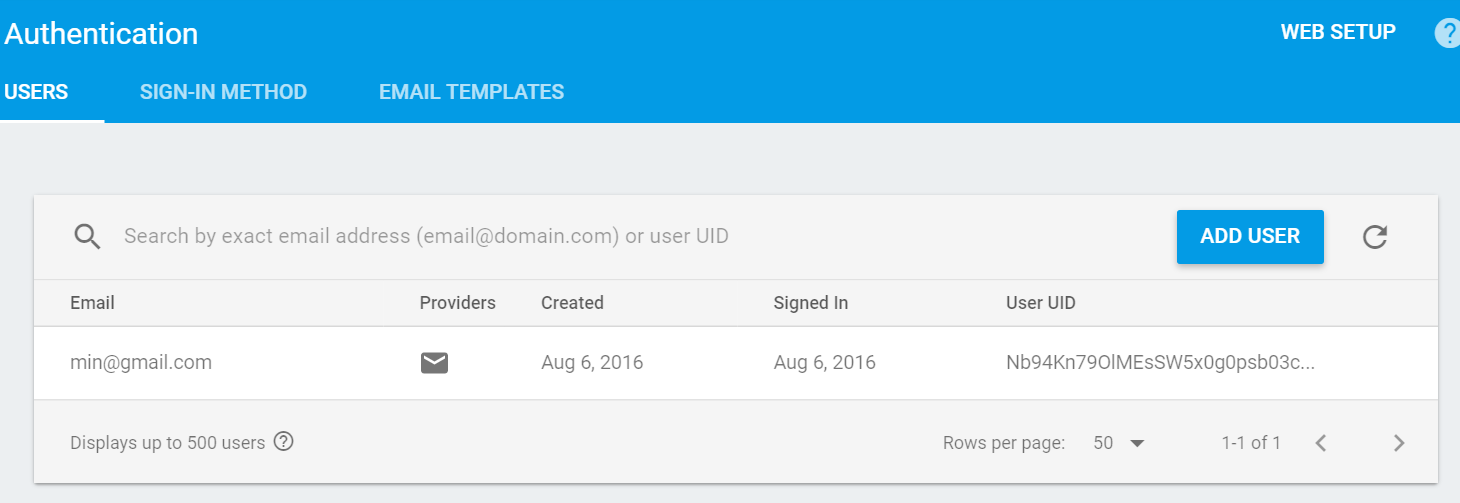Screen dimensions: 1460x503
Task: Open the Email Templates tab
Action: point(471,92)
